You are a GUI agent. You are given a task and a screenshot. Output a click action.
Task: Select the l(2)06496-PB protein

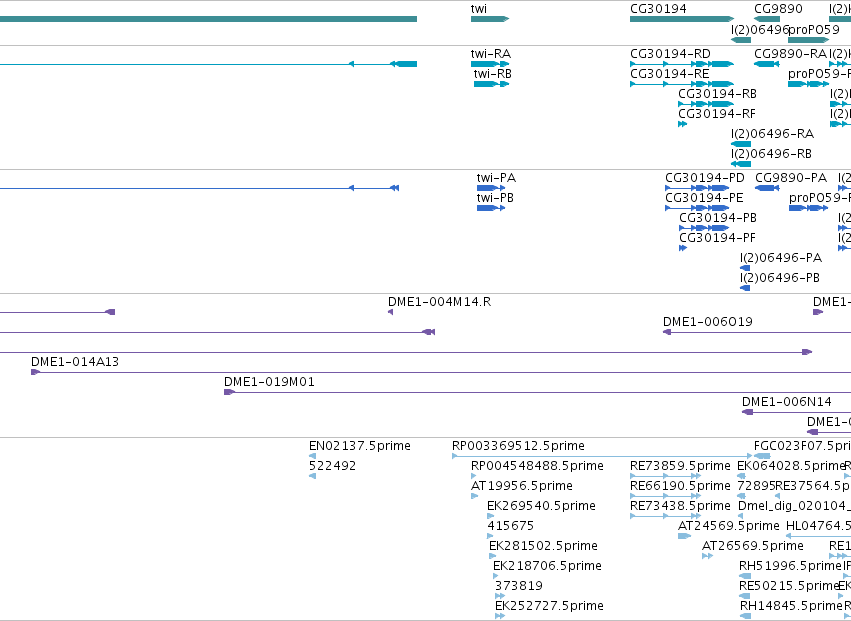(x=745, y=289)
